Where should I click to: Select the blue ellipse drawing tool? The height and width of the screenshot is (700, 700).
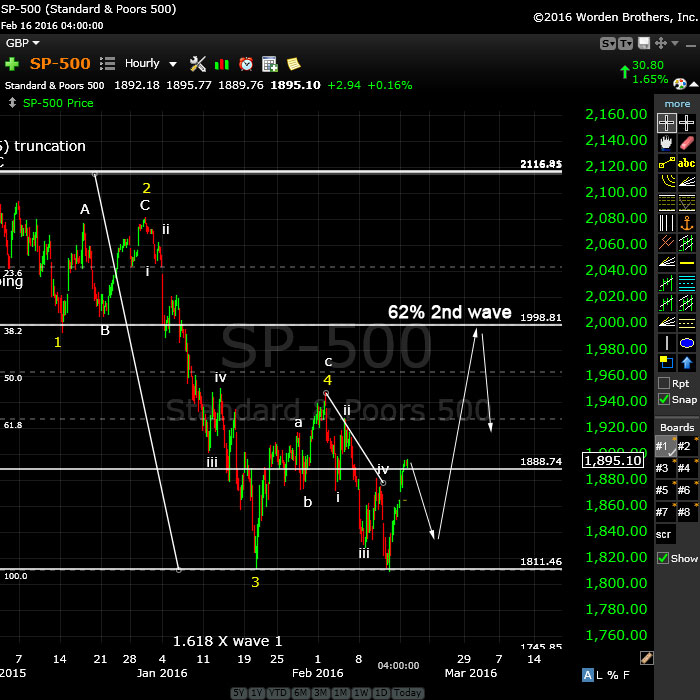(687, 343)
